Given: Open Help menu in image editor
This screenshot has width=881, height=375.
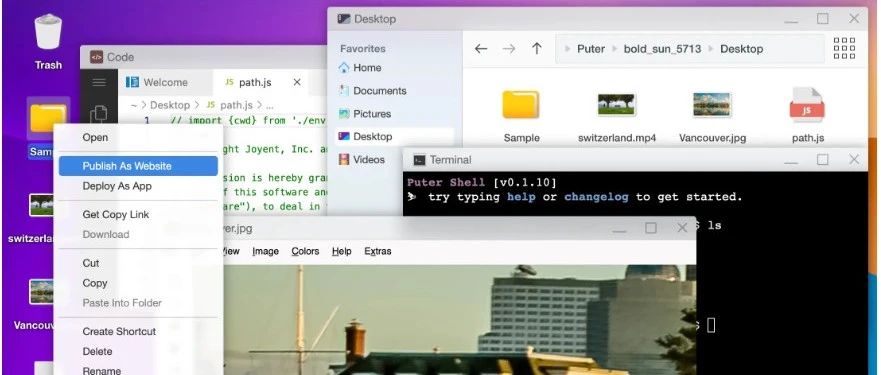Looking at the screenshot, I should click(x=342, y=251).
